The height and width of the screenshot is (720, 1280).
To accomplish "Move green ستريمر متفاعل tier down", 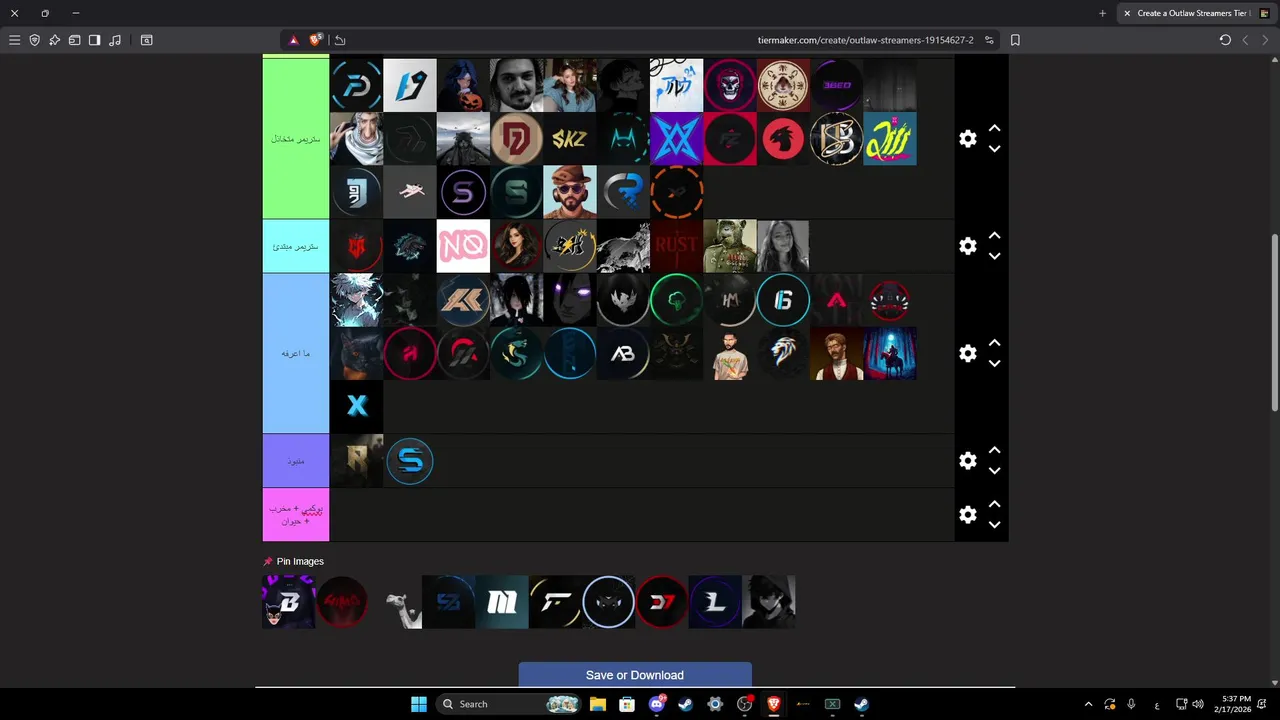I will (994, 149).
